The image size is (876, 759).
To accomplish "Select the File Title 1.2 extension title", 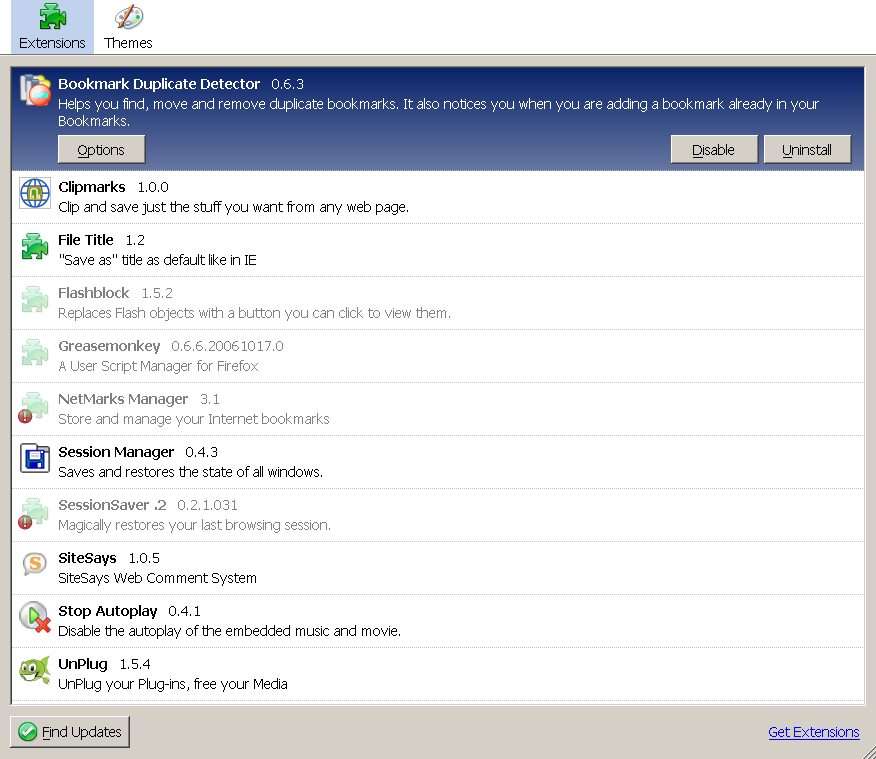I will (101, 240).
